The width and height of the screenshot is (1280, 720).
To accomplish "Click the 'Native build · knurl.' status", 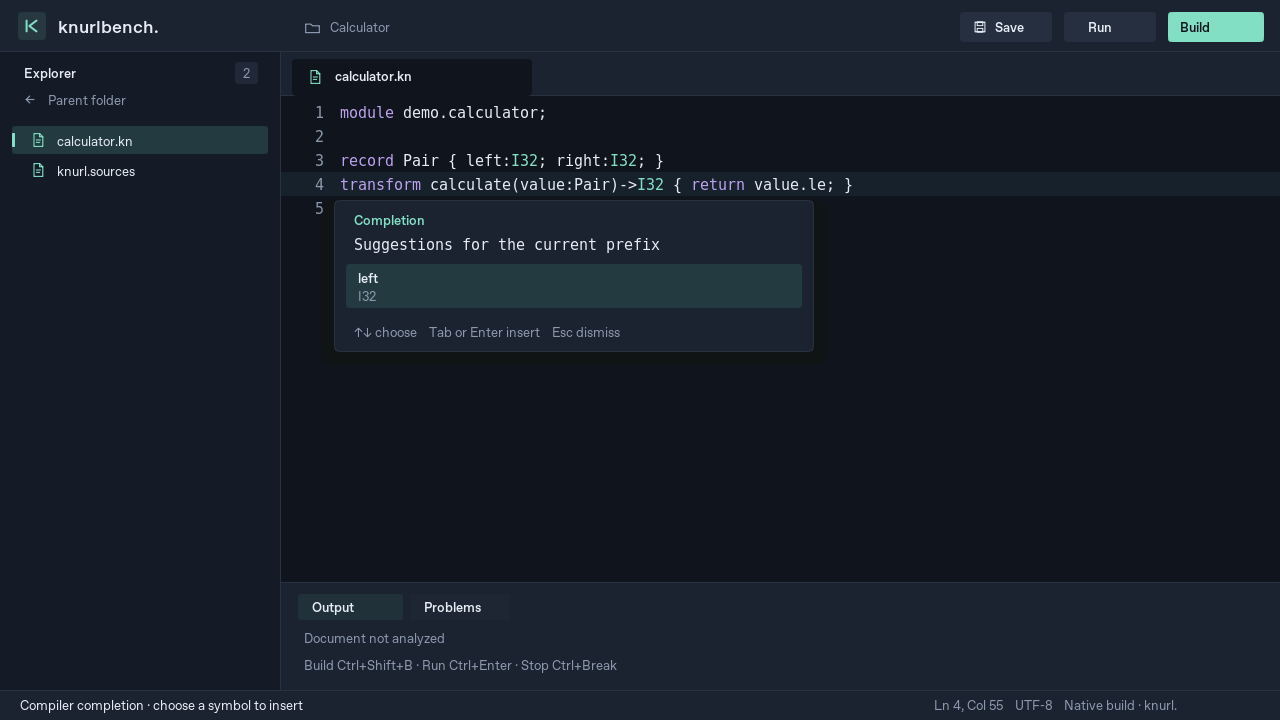I will [x=1120, y=705].
